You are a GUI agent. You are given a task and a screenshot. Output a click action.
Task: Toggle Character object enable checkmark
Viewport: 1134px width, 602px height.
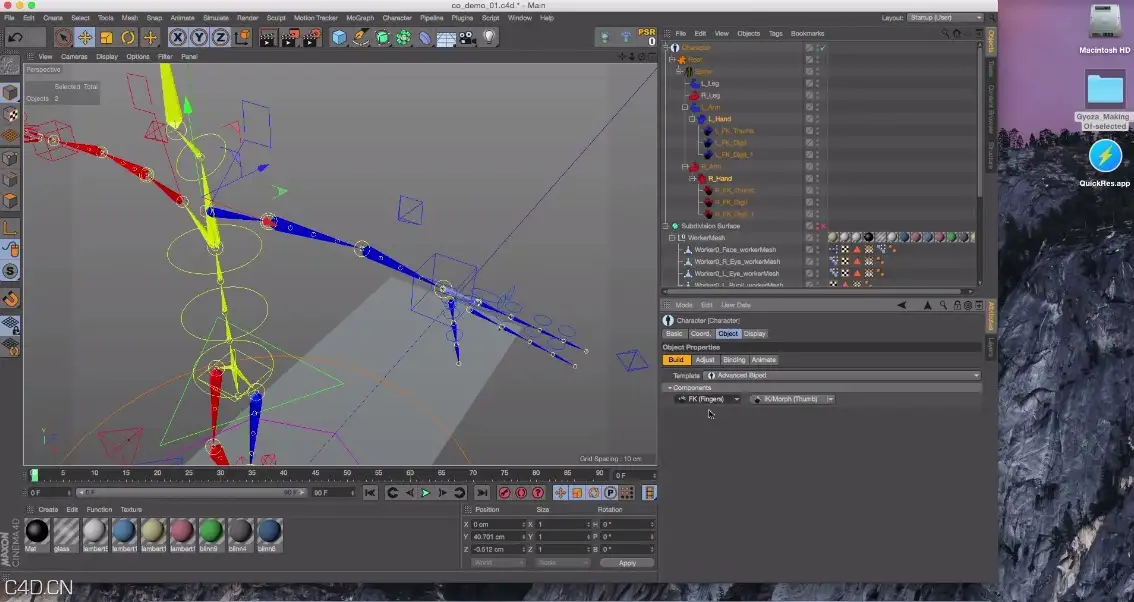(x=823, y=48)
